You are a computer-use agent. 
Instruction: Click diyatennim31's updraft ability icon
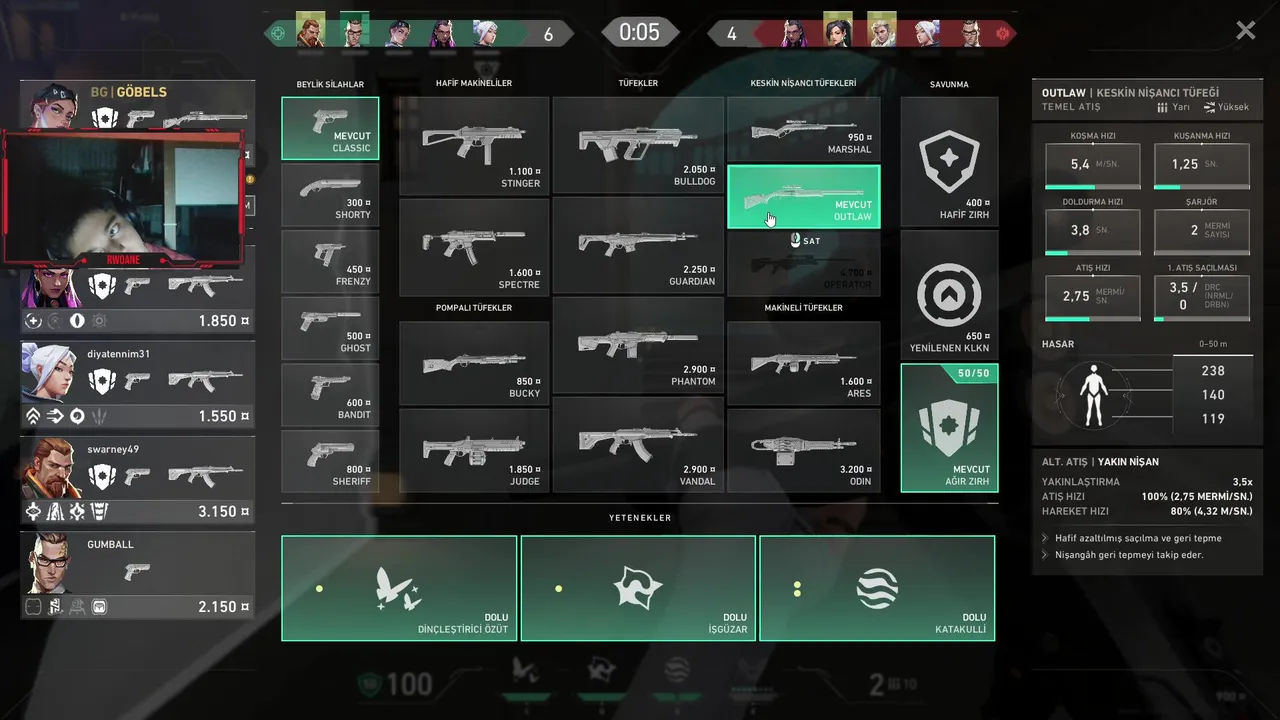[x=33, y=416]
